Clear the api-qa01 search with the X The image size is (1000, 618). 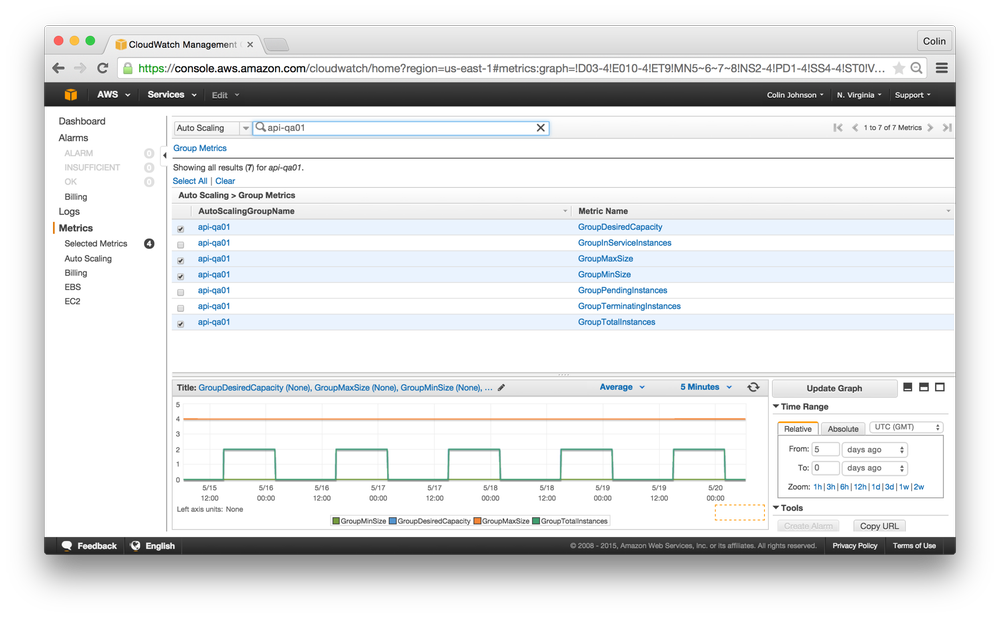tap(541, 128)
